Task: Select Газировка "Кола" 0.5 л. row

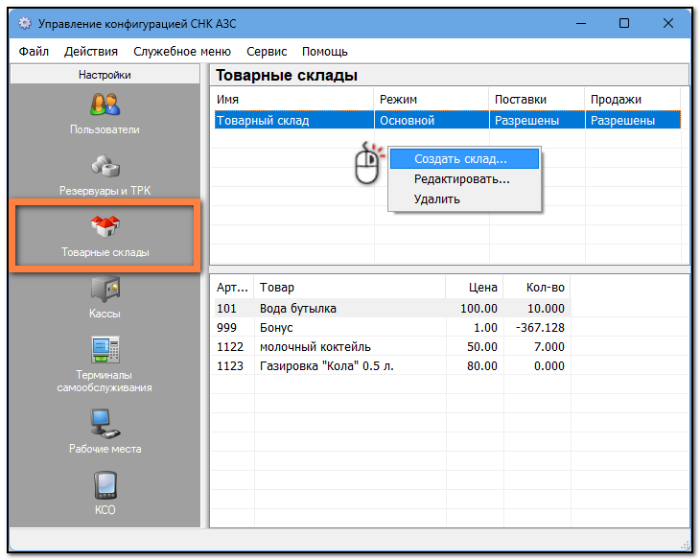Action: [392, 366]
